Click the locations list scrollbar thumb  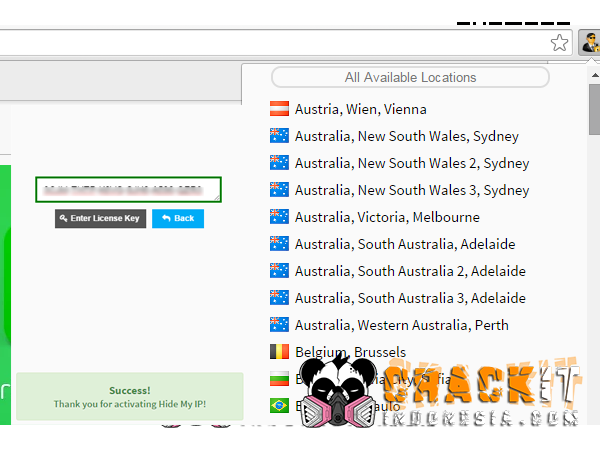[595, 109]
